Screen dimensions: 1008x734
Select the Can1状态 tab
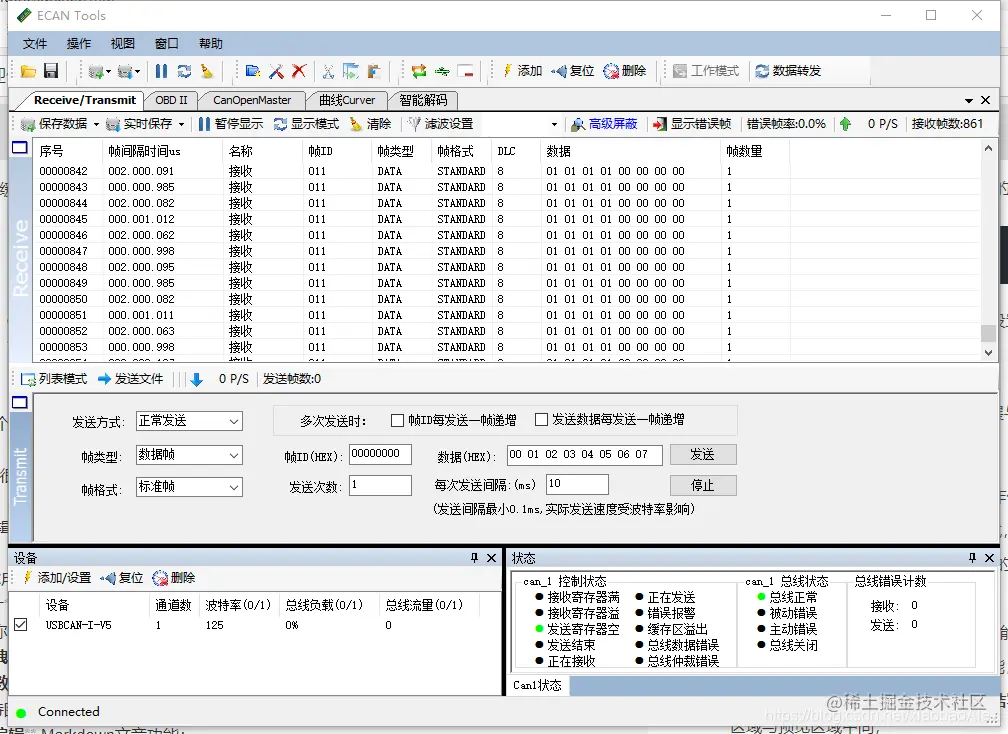pyautogui.click(x=537, y=685)
